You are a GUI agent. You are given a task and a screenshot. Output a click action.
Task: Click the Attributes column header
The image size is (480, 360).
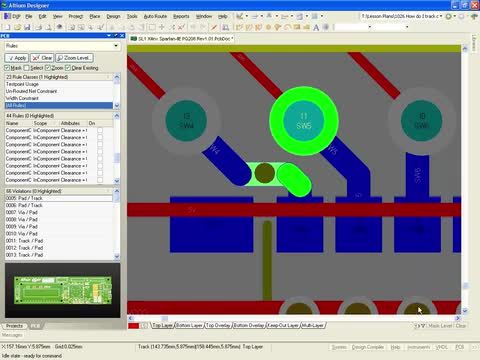coord(73,123)
